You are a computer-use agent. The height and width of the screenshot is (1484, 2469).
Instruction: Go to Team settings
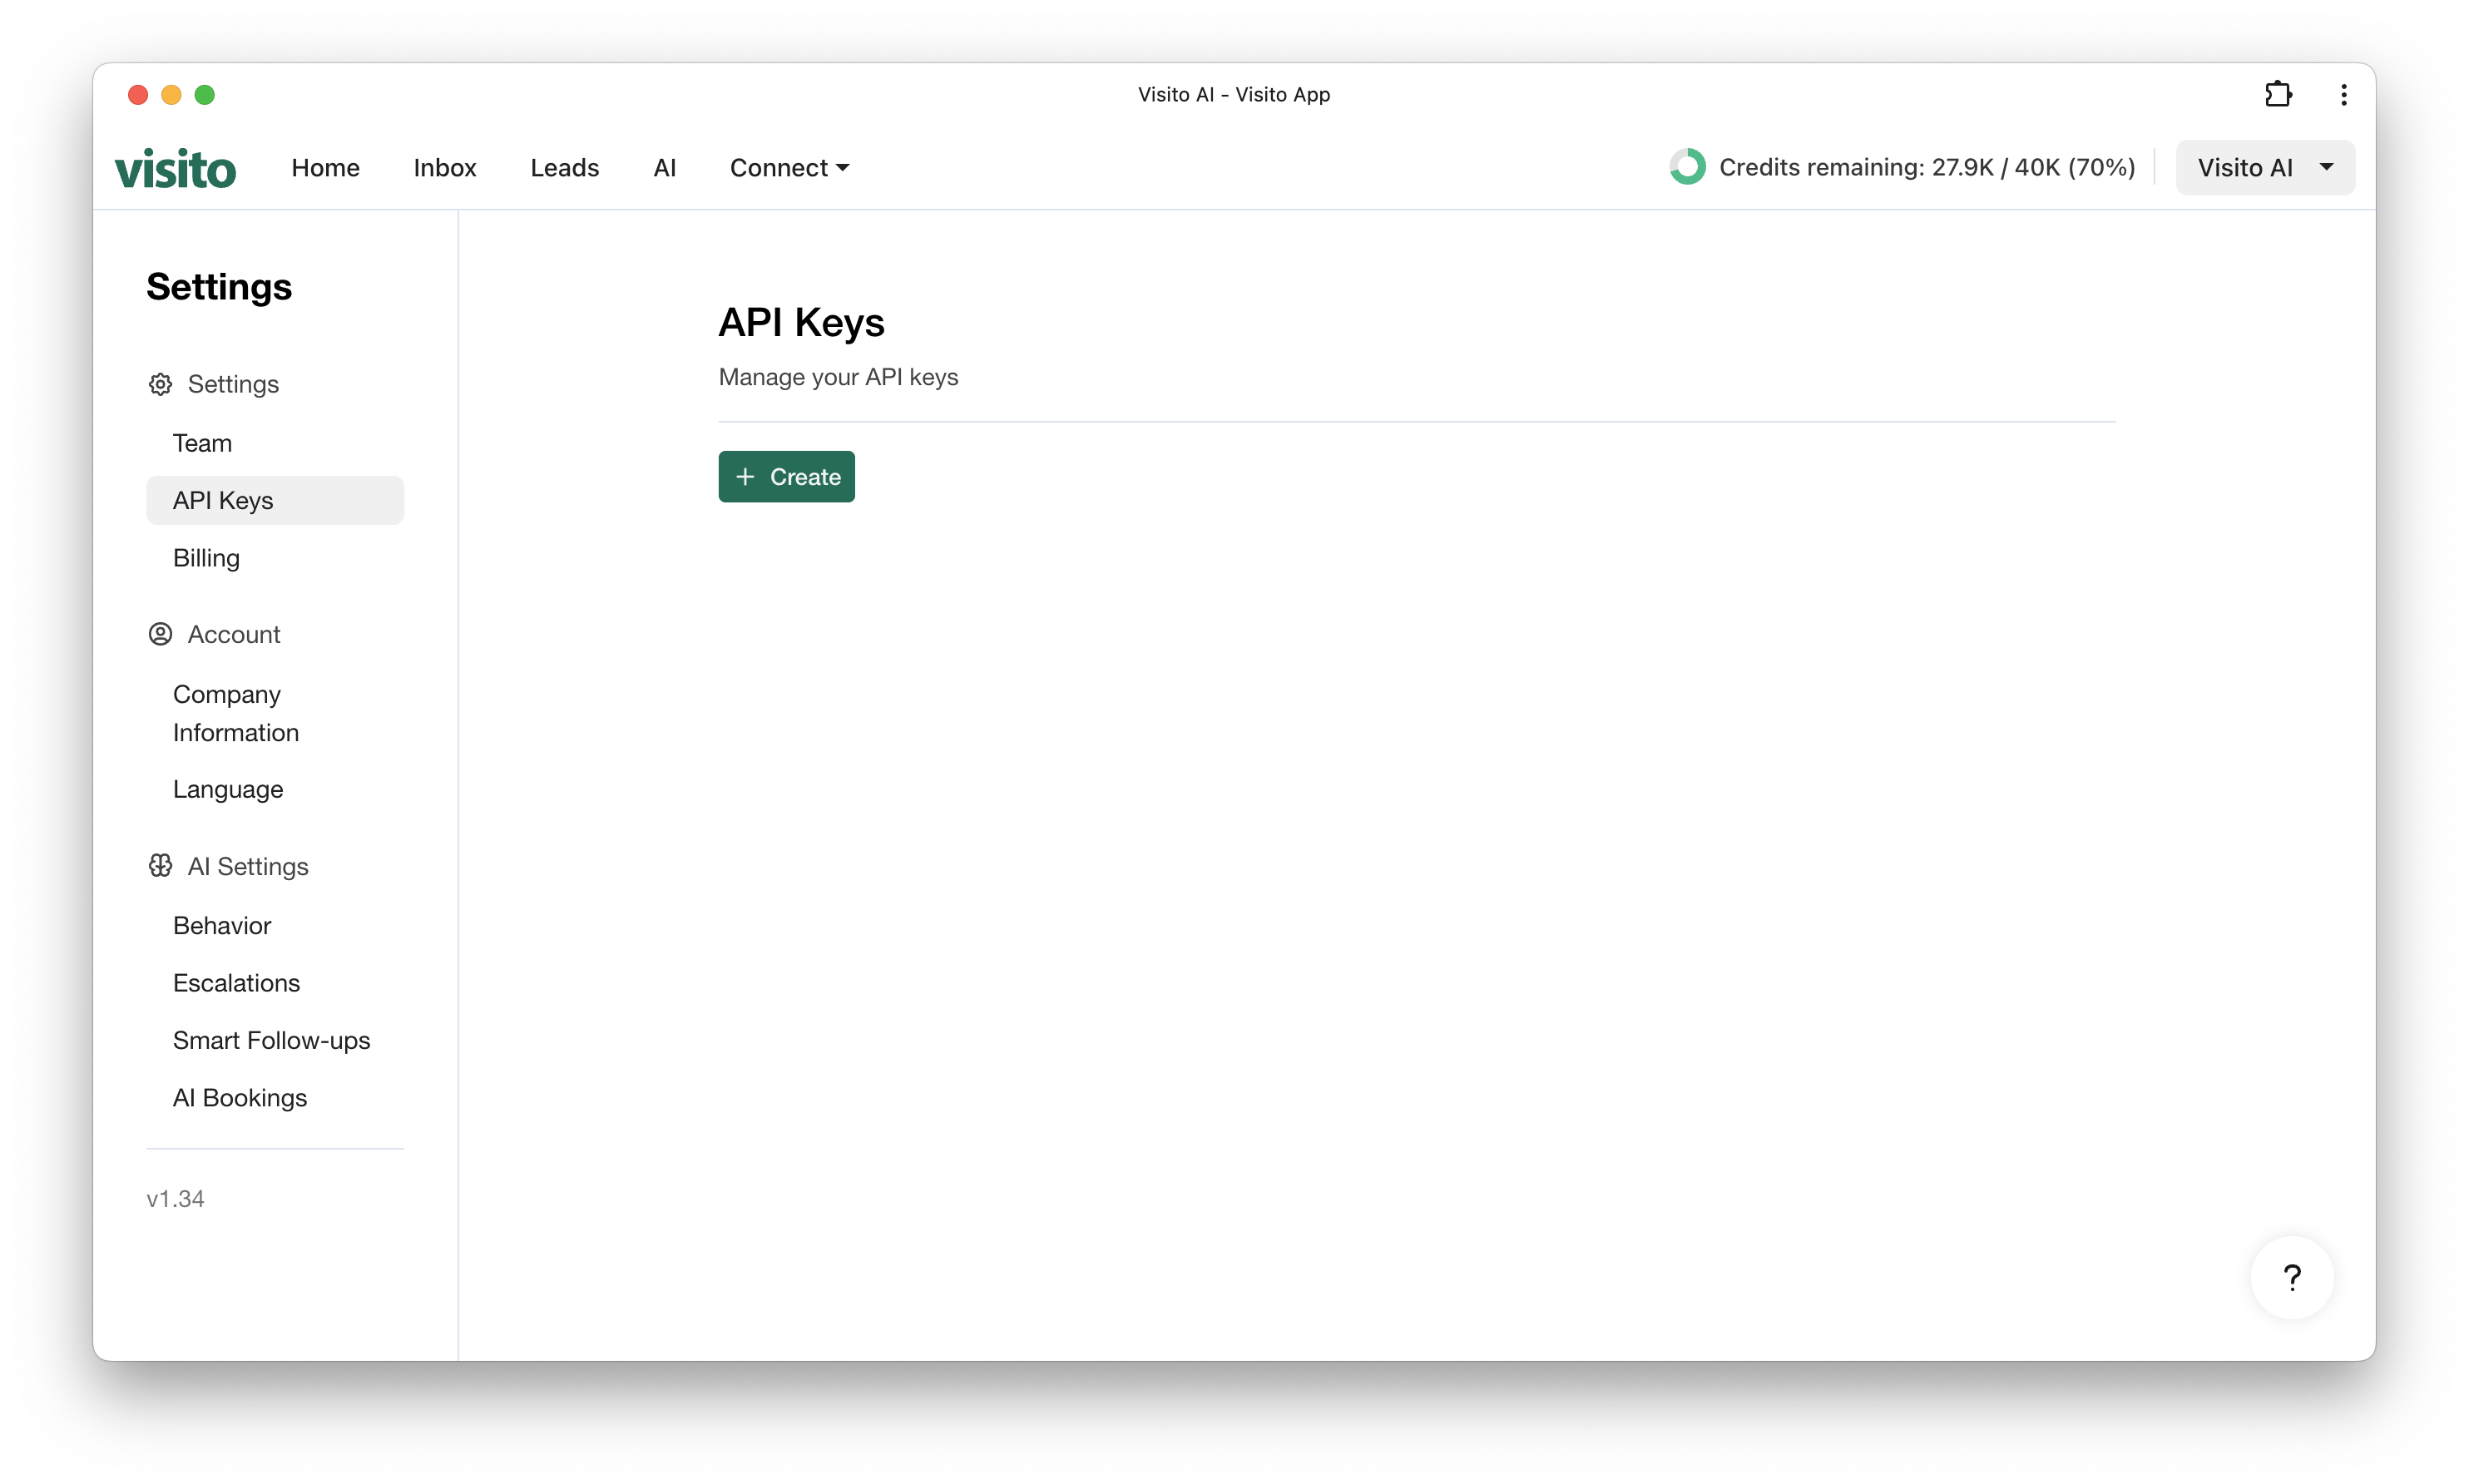pyautogui.click(x=202, y=442)
